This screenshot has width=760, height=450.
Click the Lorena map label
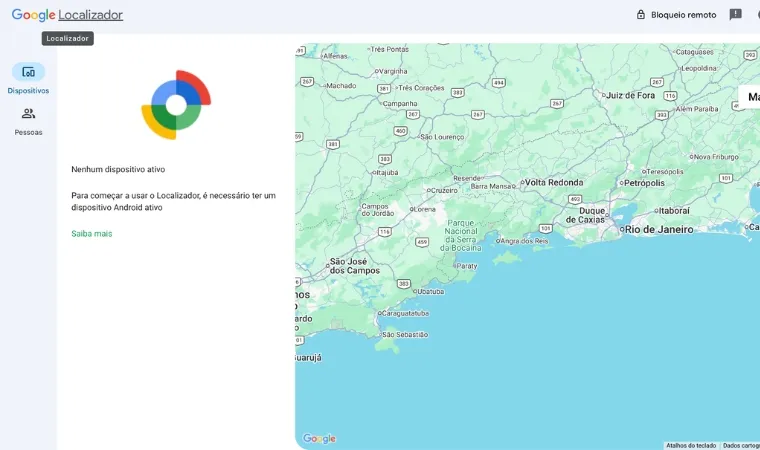click(425, 209)
